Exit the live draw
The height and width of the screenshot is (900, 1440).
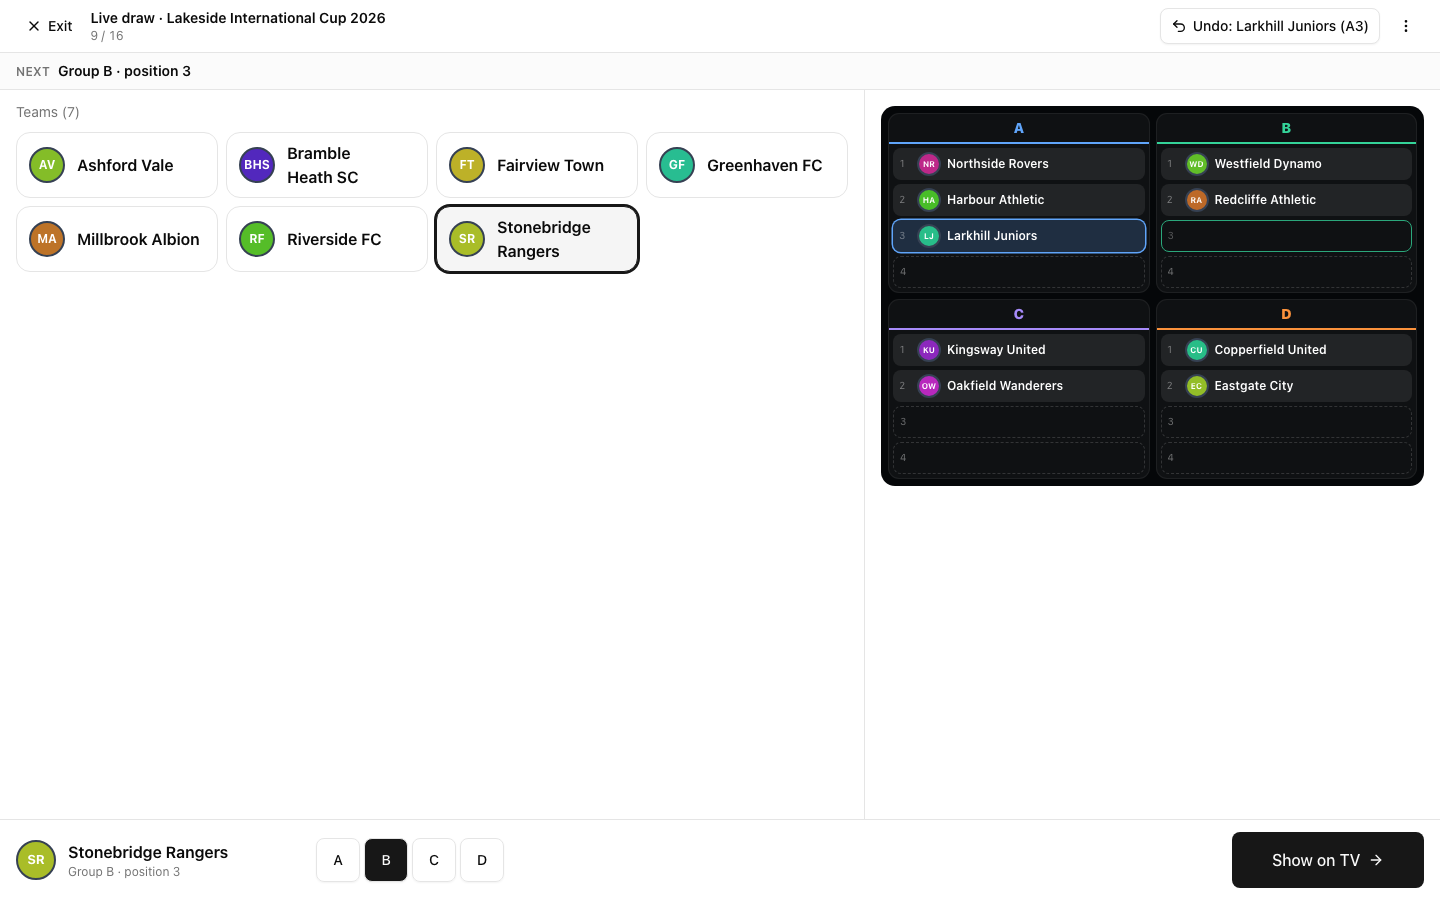50,26
